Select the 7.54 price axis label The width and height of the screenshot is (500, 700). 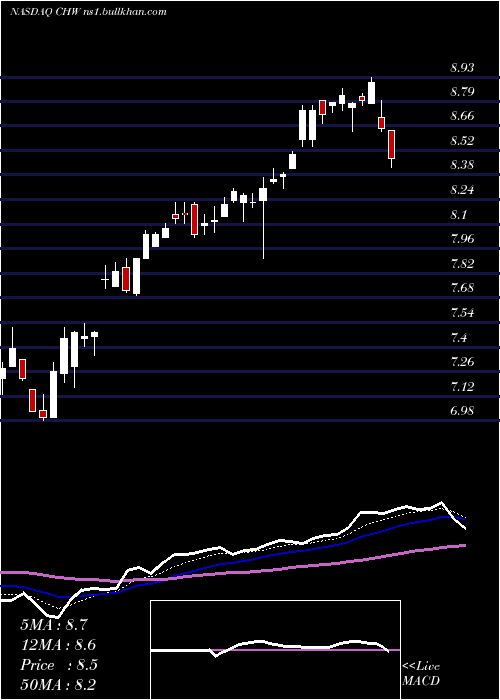(x=462, y=312)
